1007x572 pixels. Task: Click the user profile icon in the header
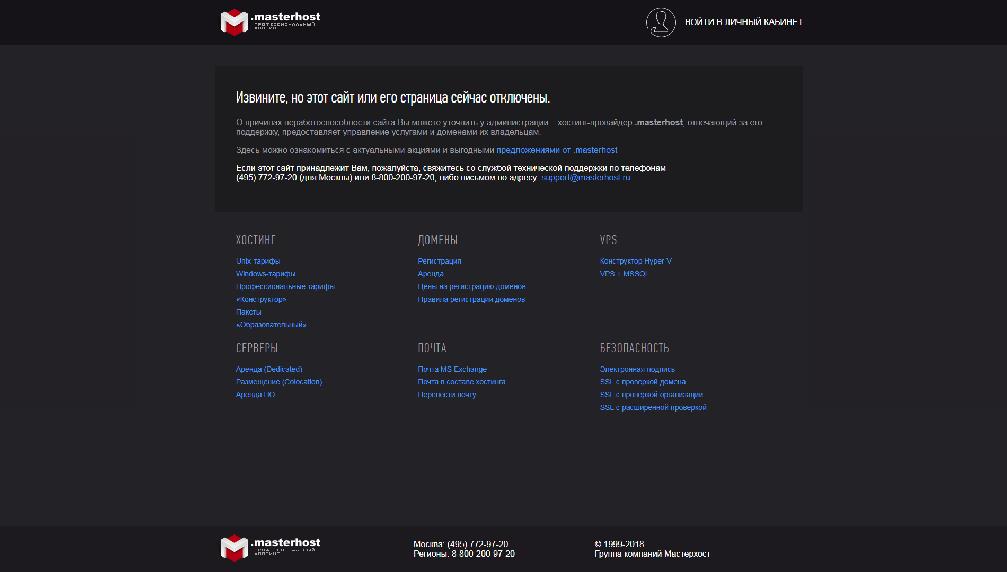coord(660,22)
